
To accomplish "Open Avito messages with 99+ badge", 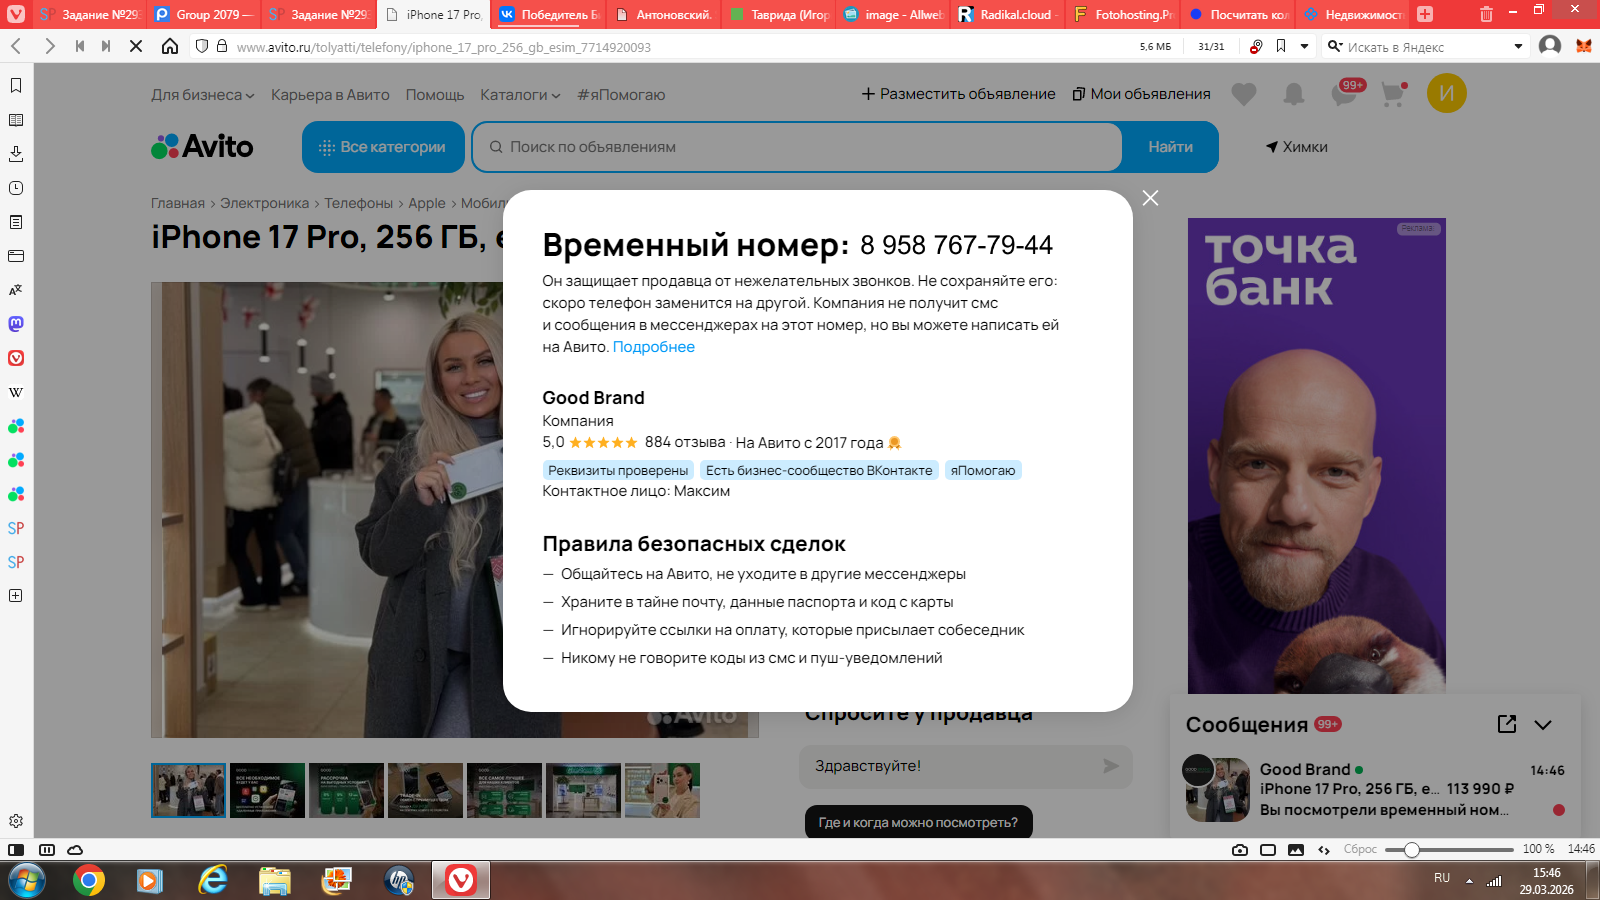I will pyautogui.click(x=1346, y=93).
